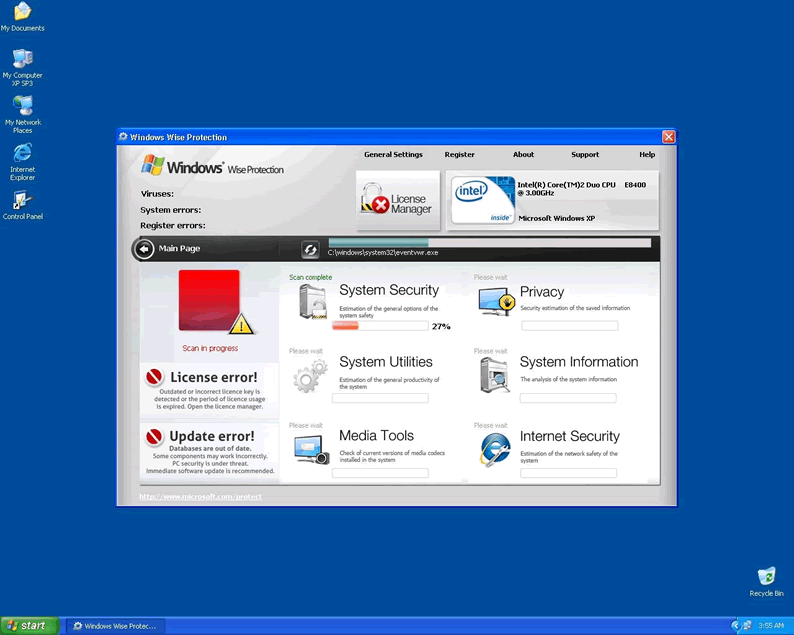Open the Recycle Bin desktop icon

(766, 581)
